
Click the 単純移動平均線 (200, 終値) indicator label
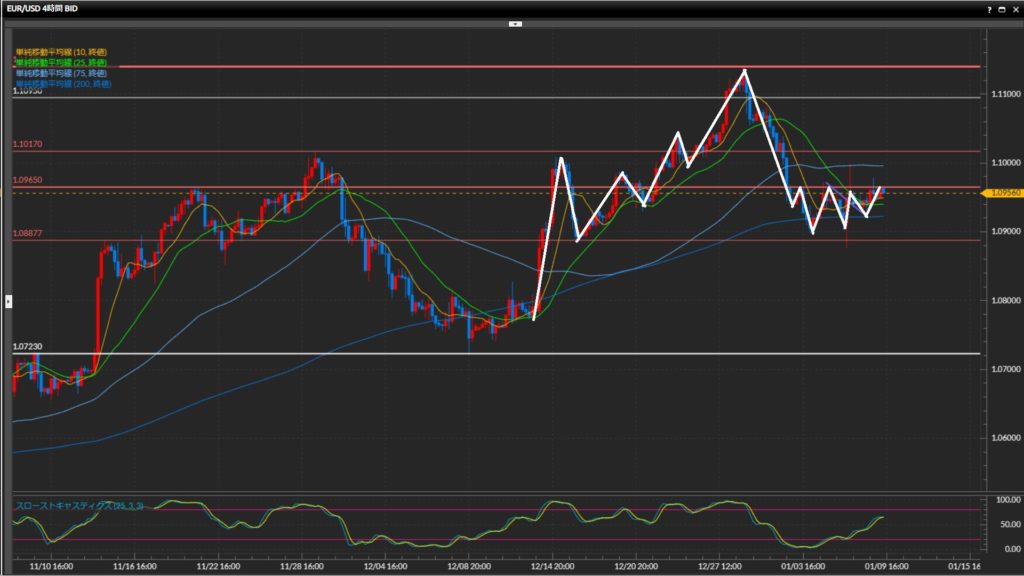tap(63, 84)
